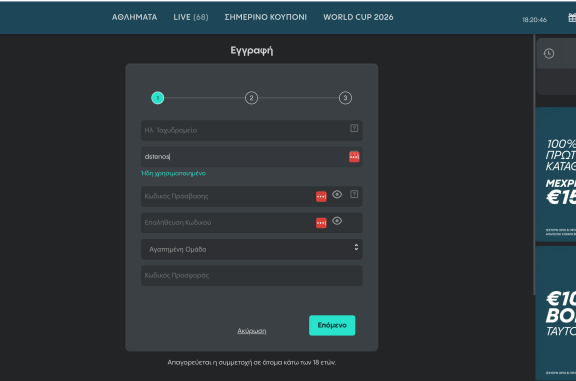Click the help icon in email field

(354, 128)
